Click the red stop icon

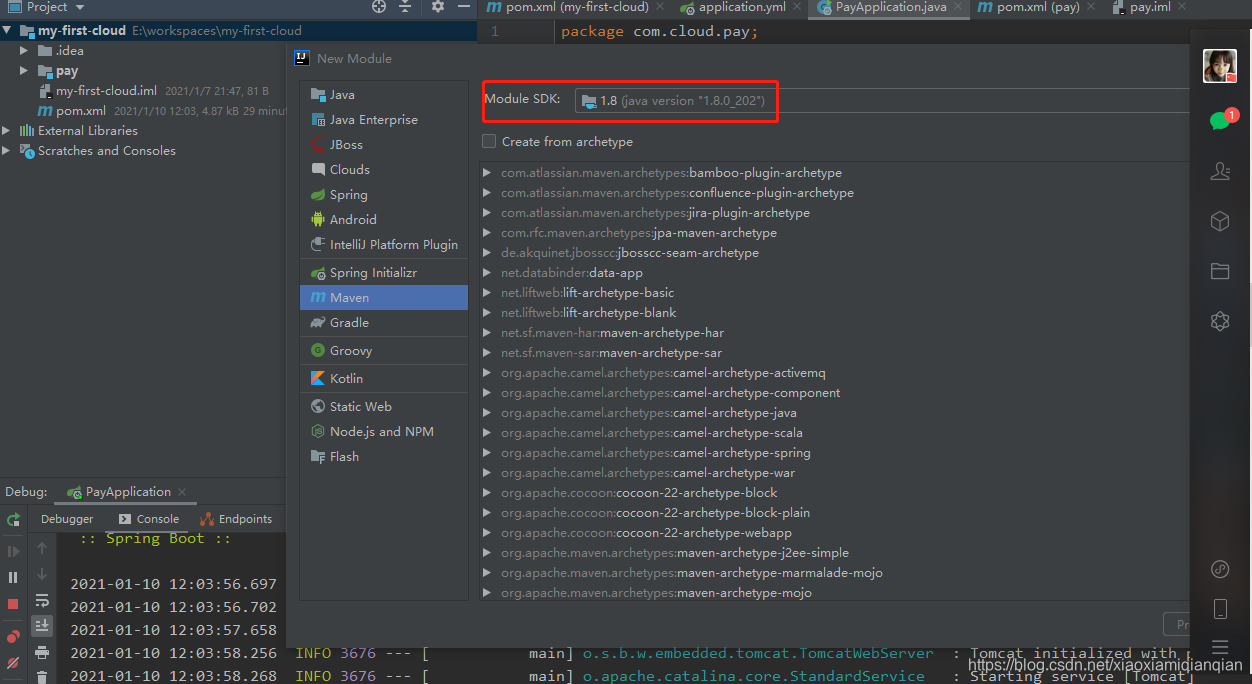point(13,604)
